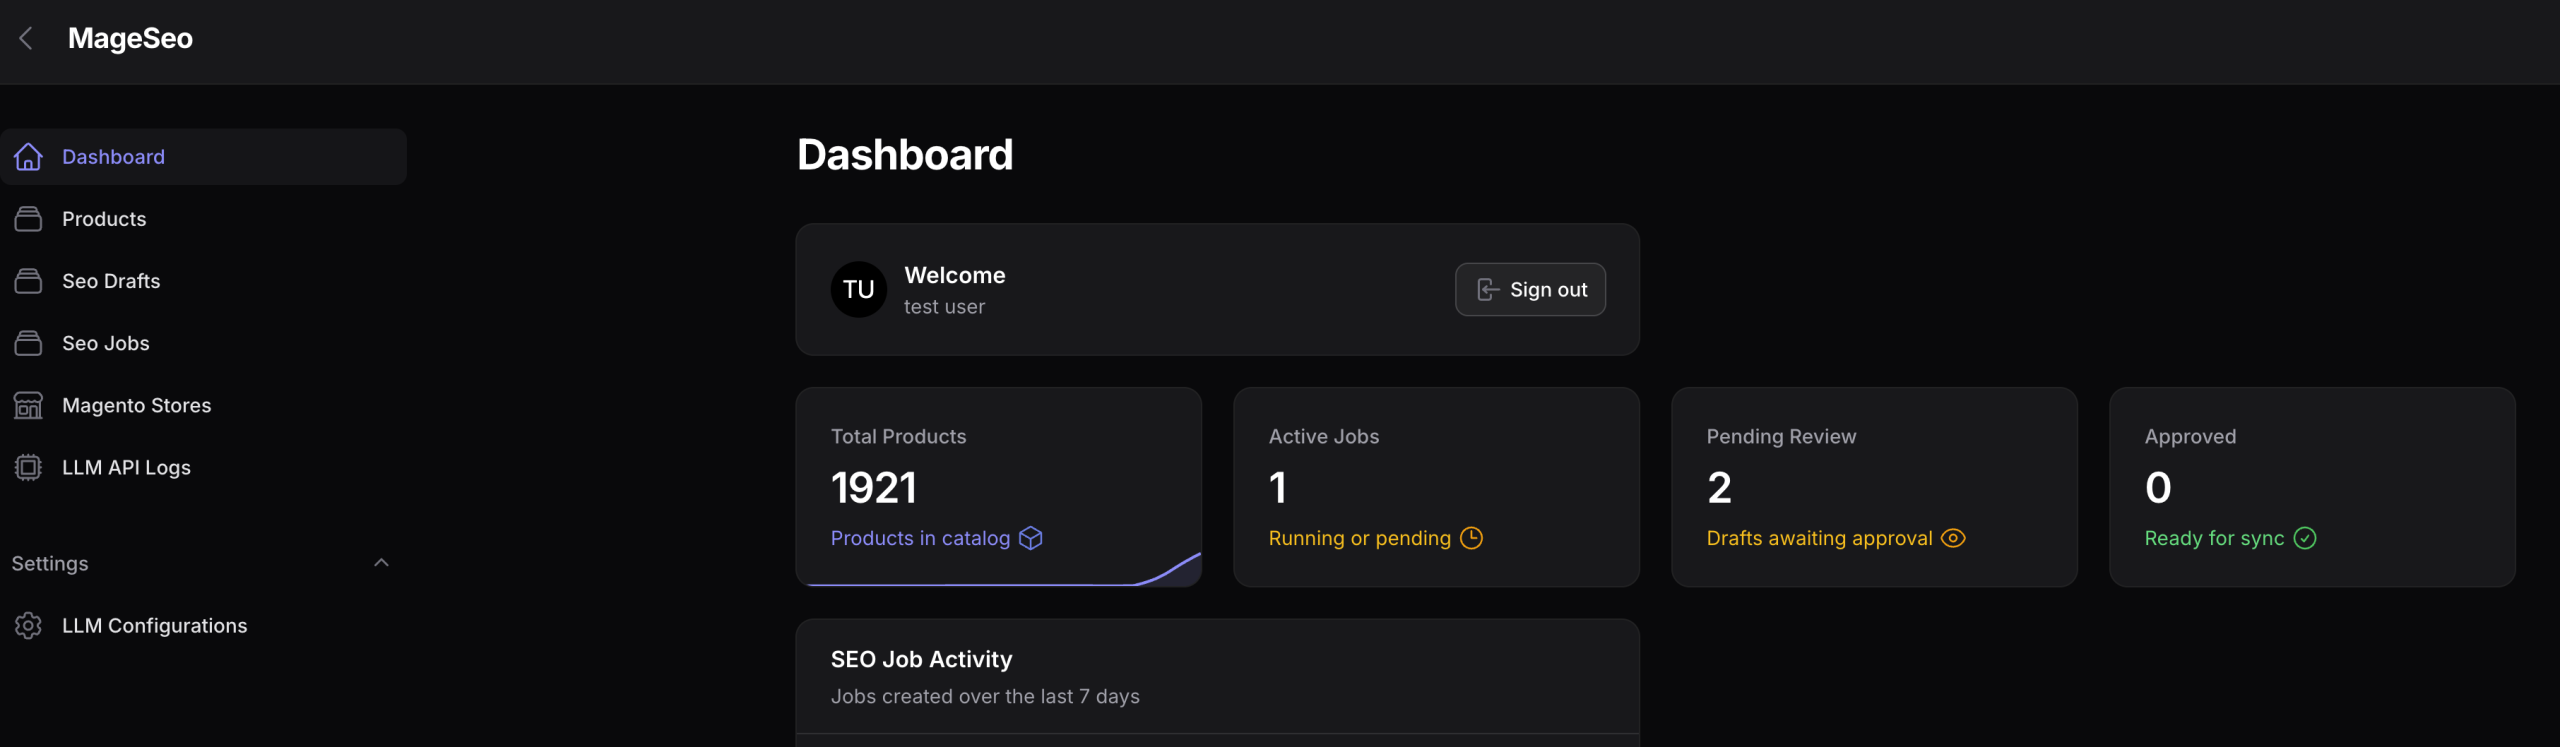Click the Dashboard home icon in sidebar

pos(28,157)
